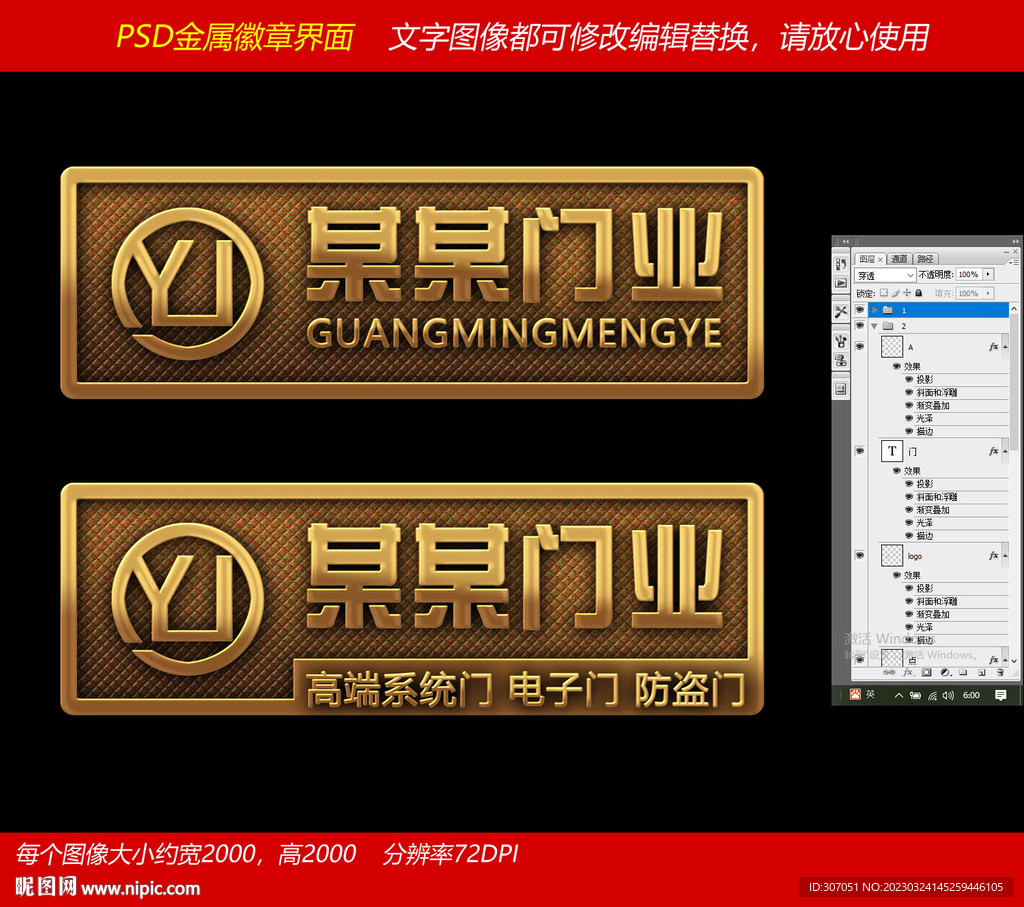Screen dimensions: 1024x907
Task: Hide 斜面和浮雕 effect on layer A
Action: [x=909, y=392]
